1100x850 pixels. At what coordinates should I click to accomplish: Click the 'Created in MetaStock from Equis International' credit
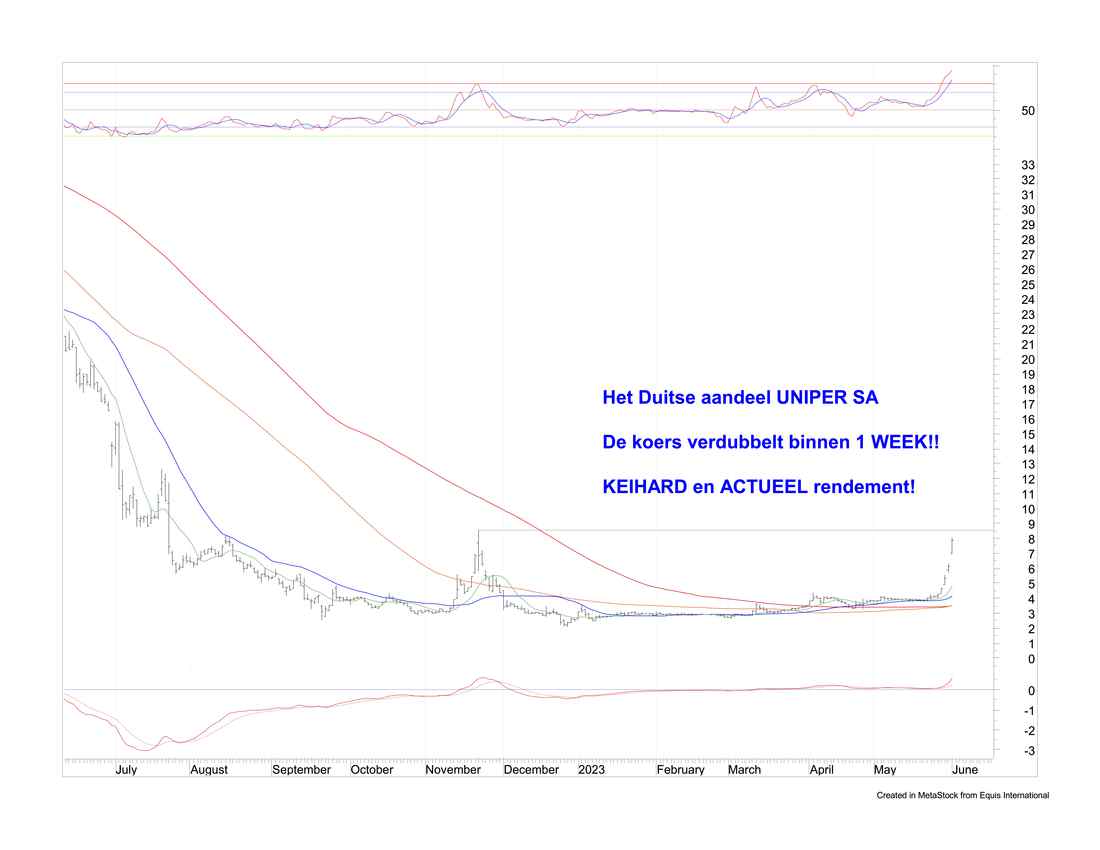(x=962, y=795)
